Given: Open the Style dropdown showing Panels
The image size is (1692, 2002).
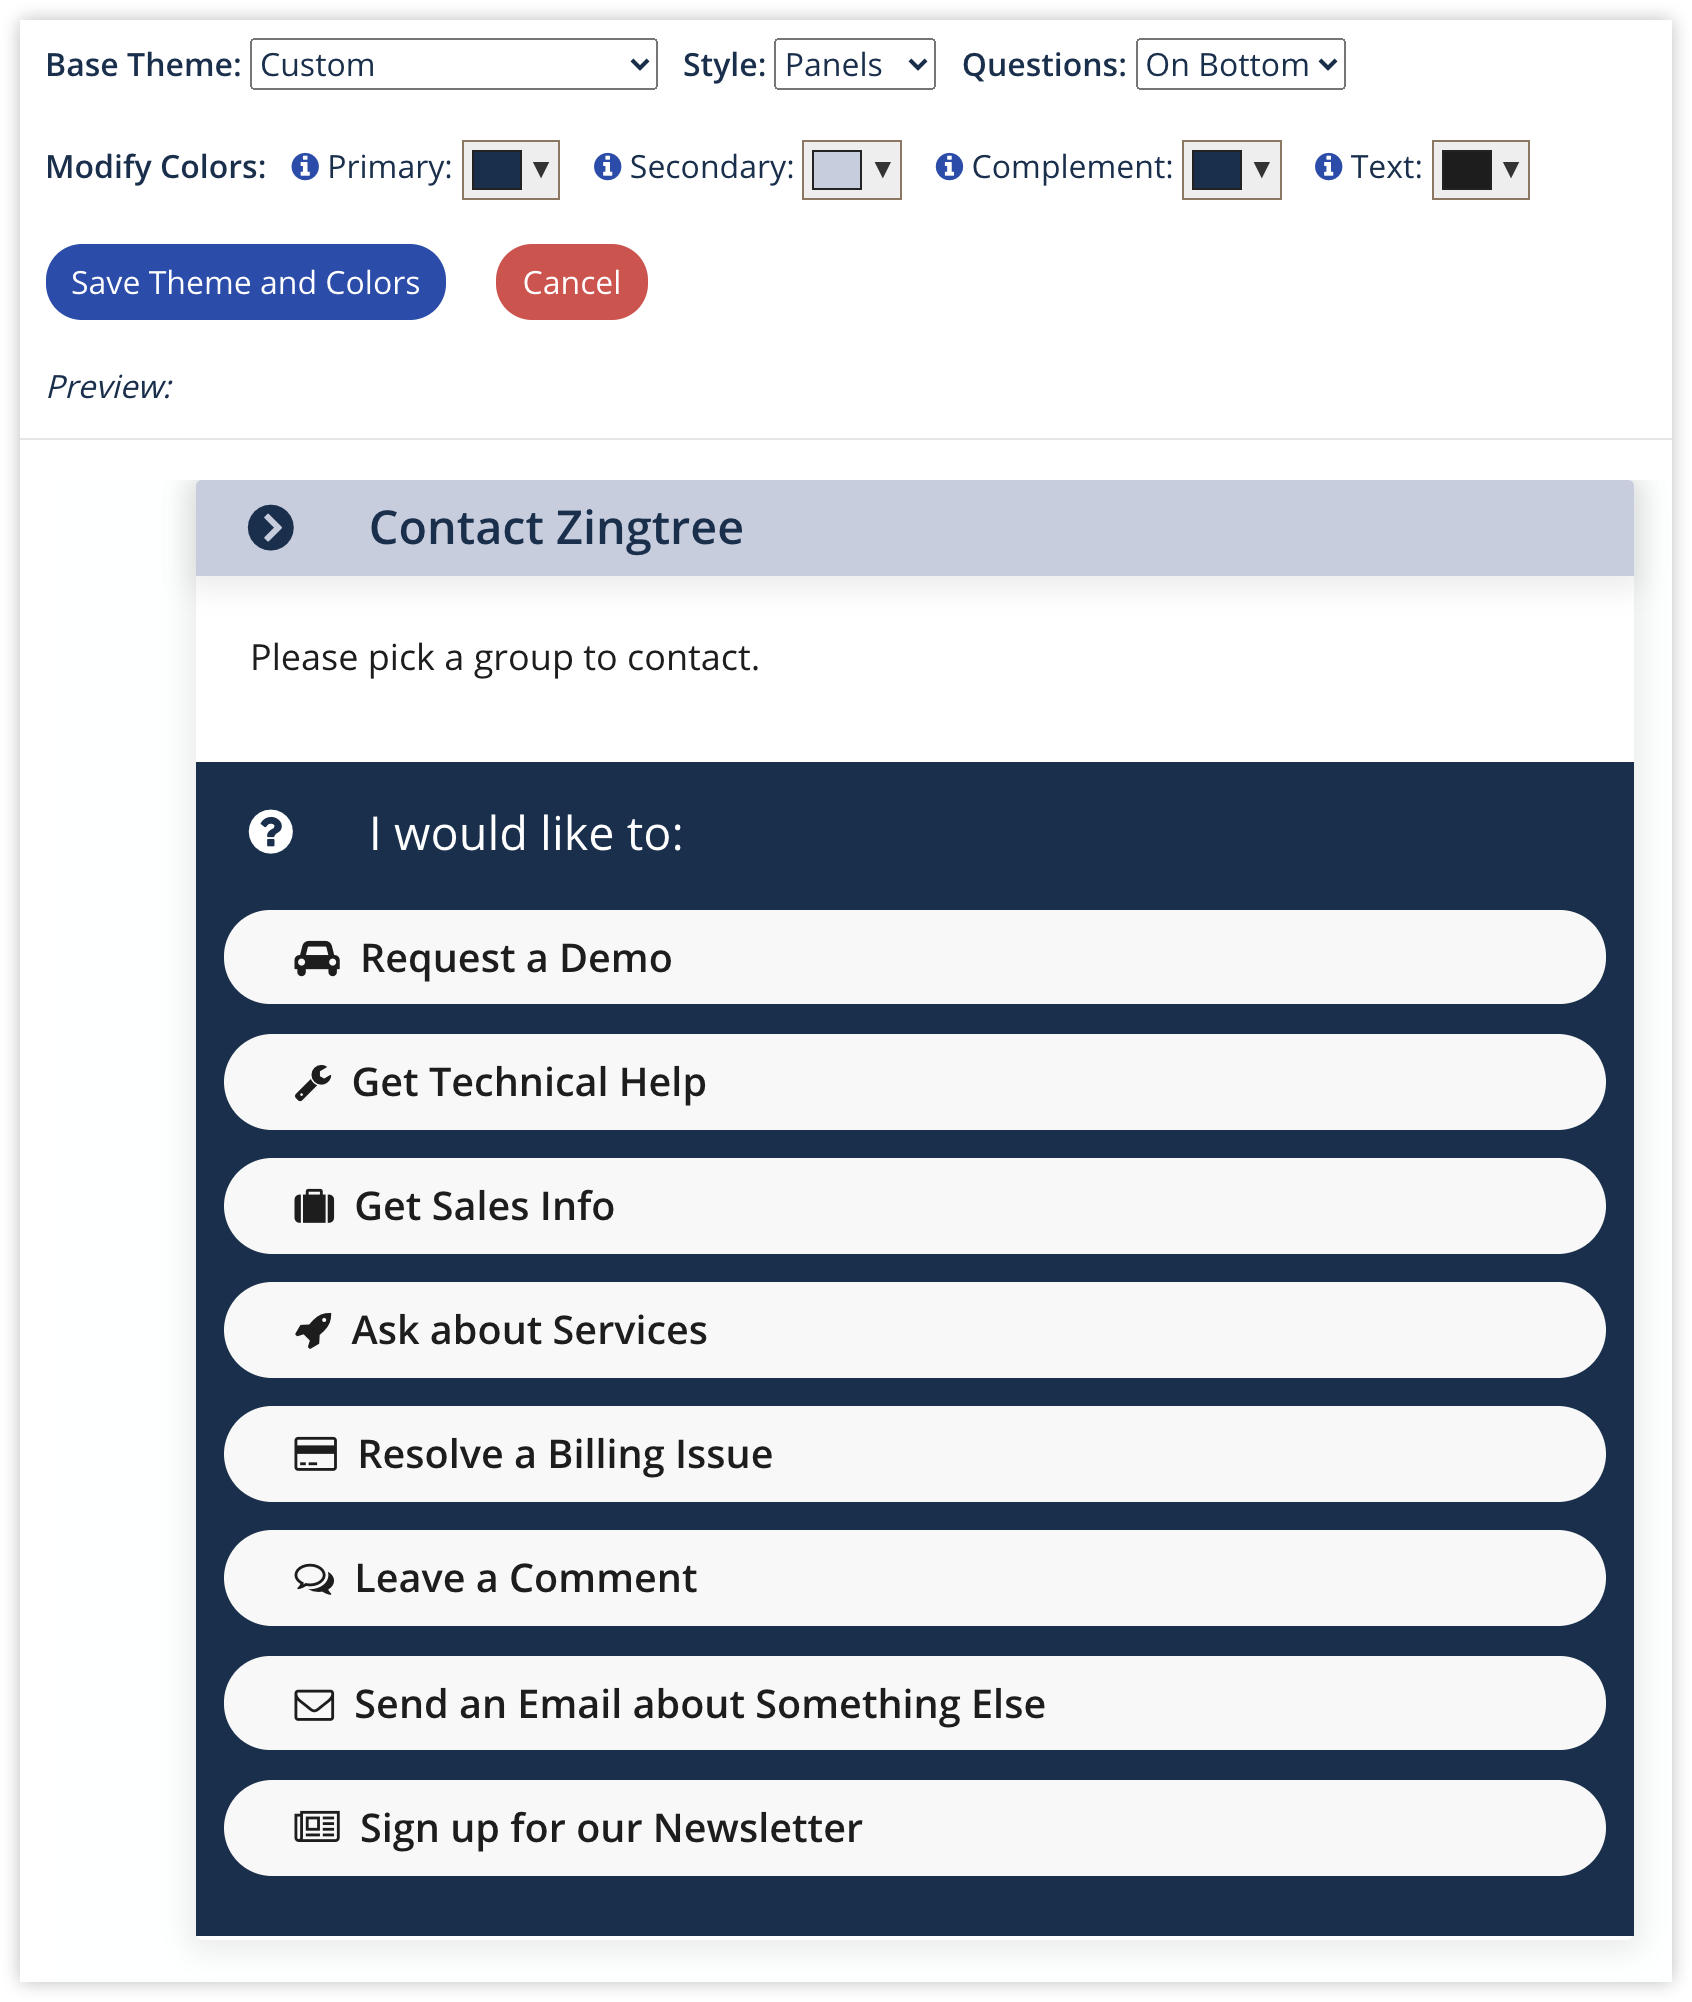Looking at the screenshot, I should pos(853,64).
